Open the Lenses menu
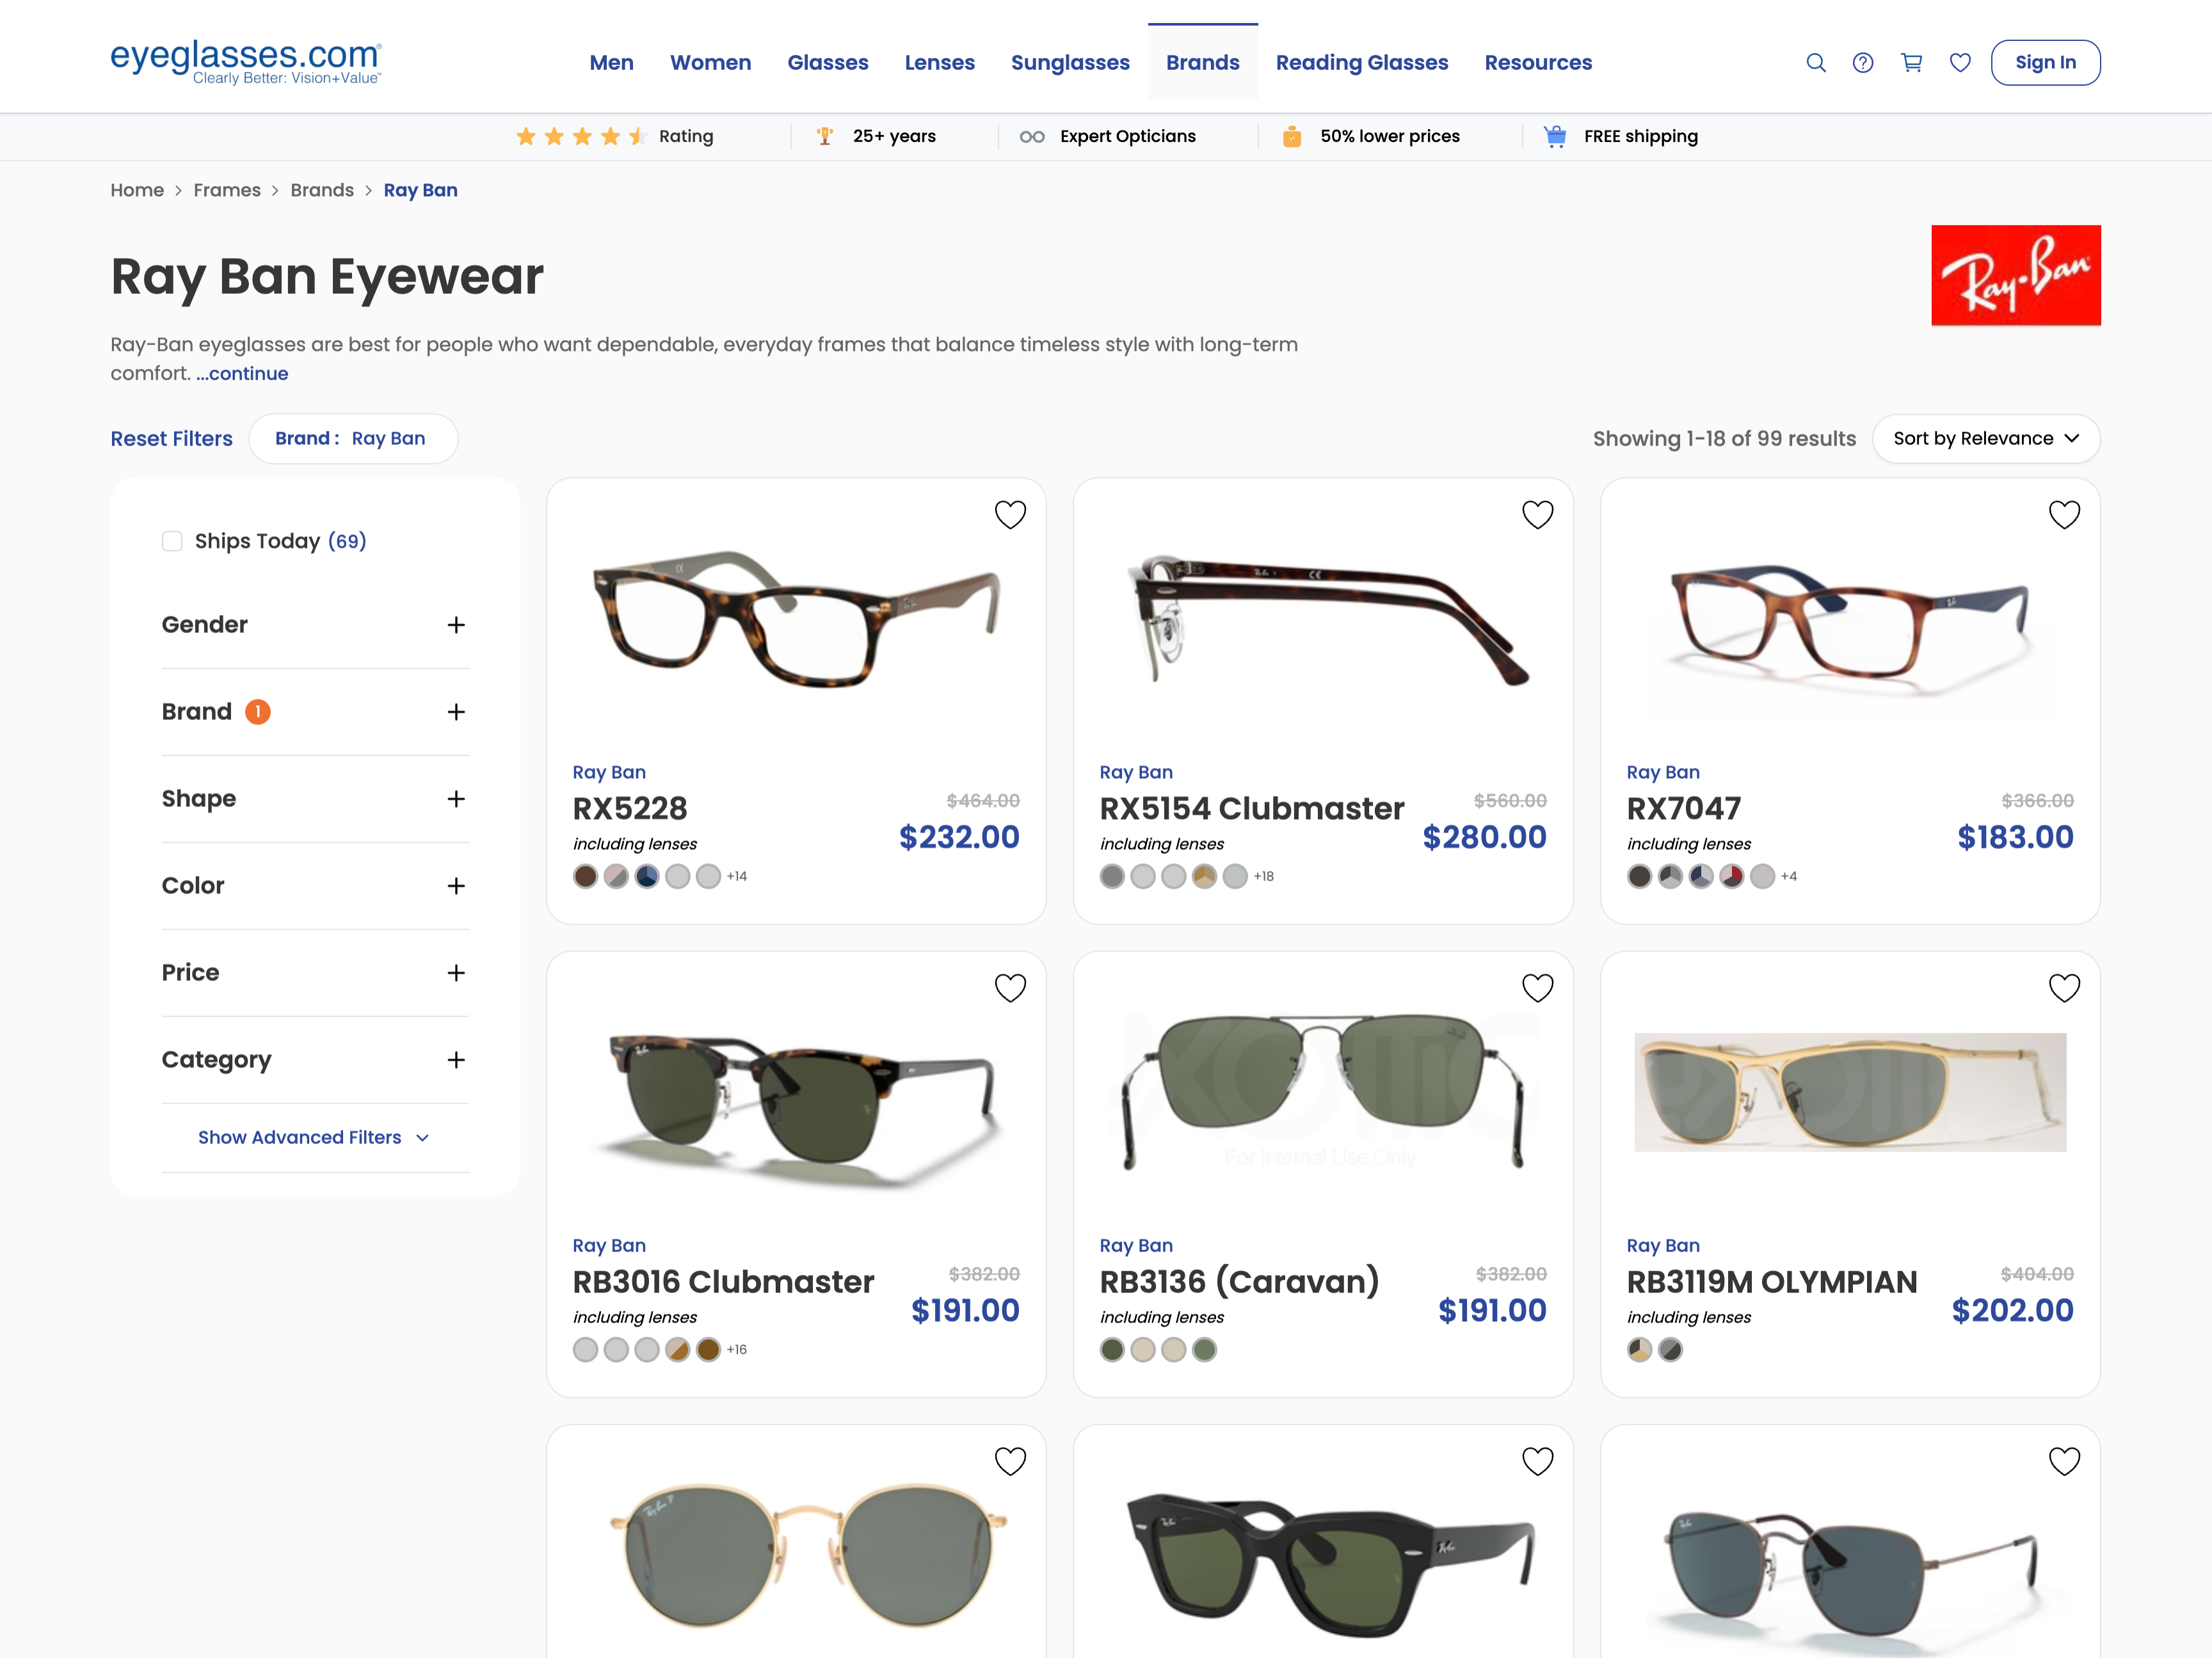 939,63
